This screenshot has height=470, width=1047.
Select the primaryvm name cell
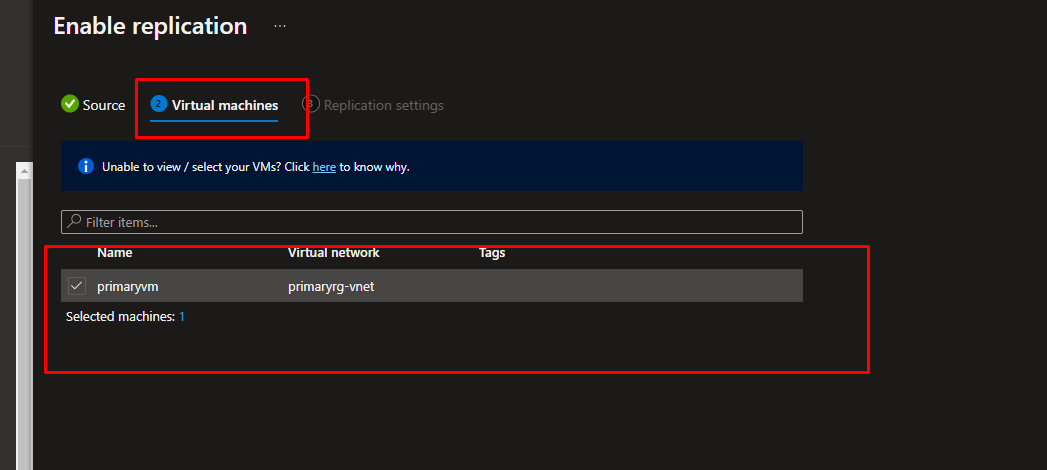(x=128, y=286)
